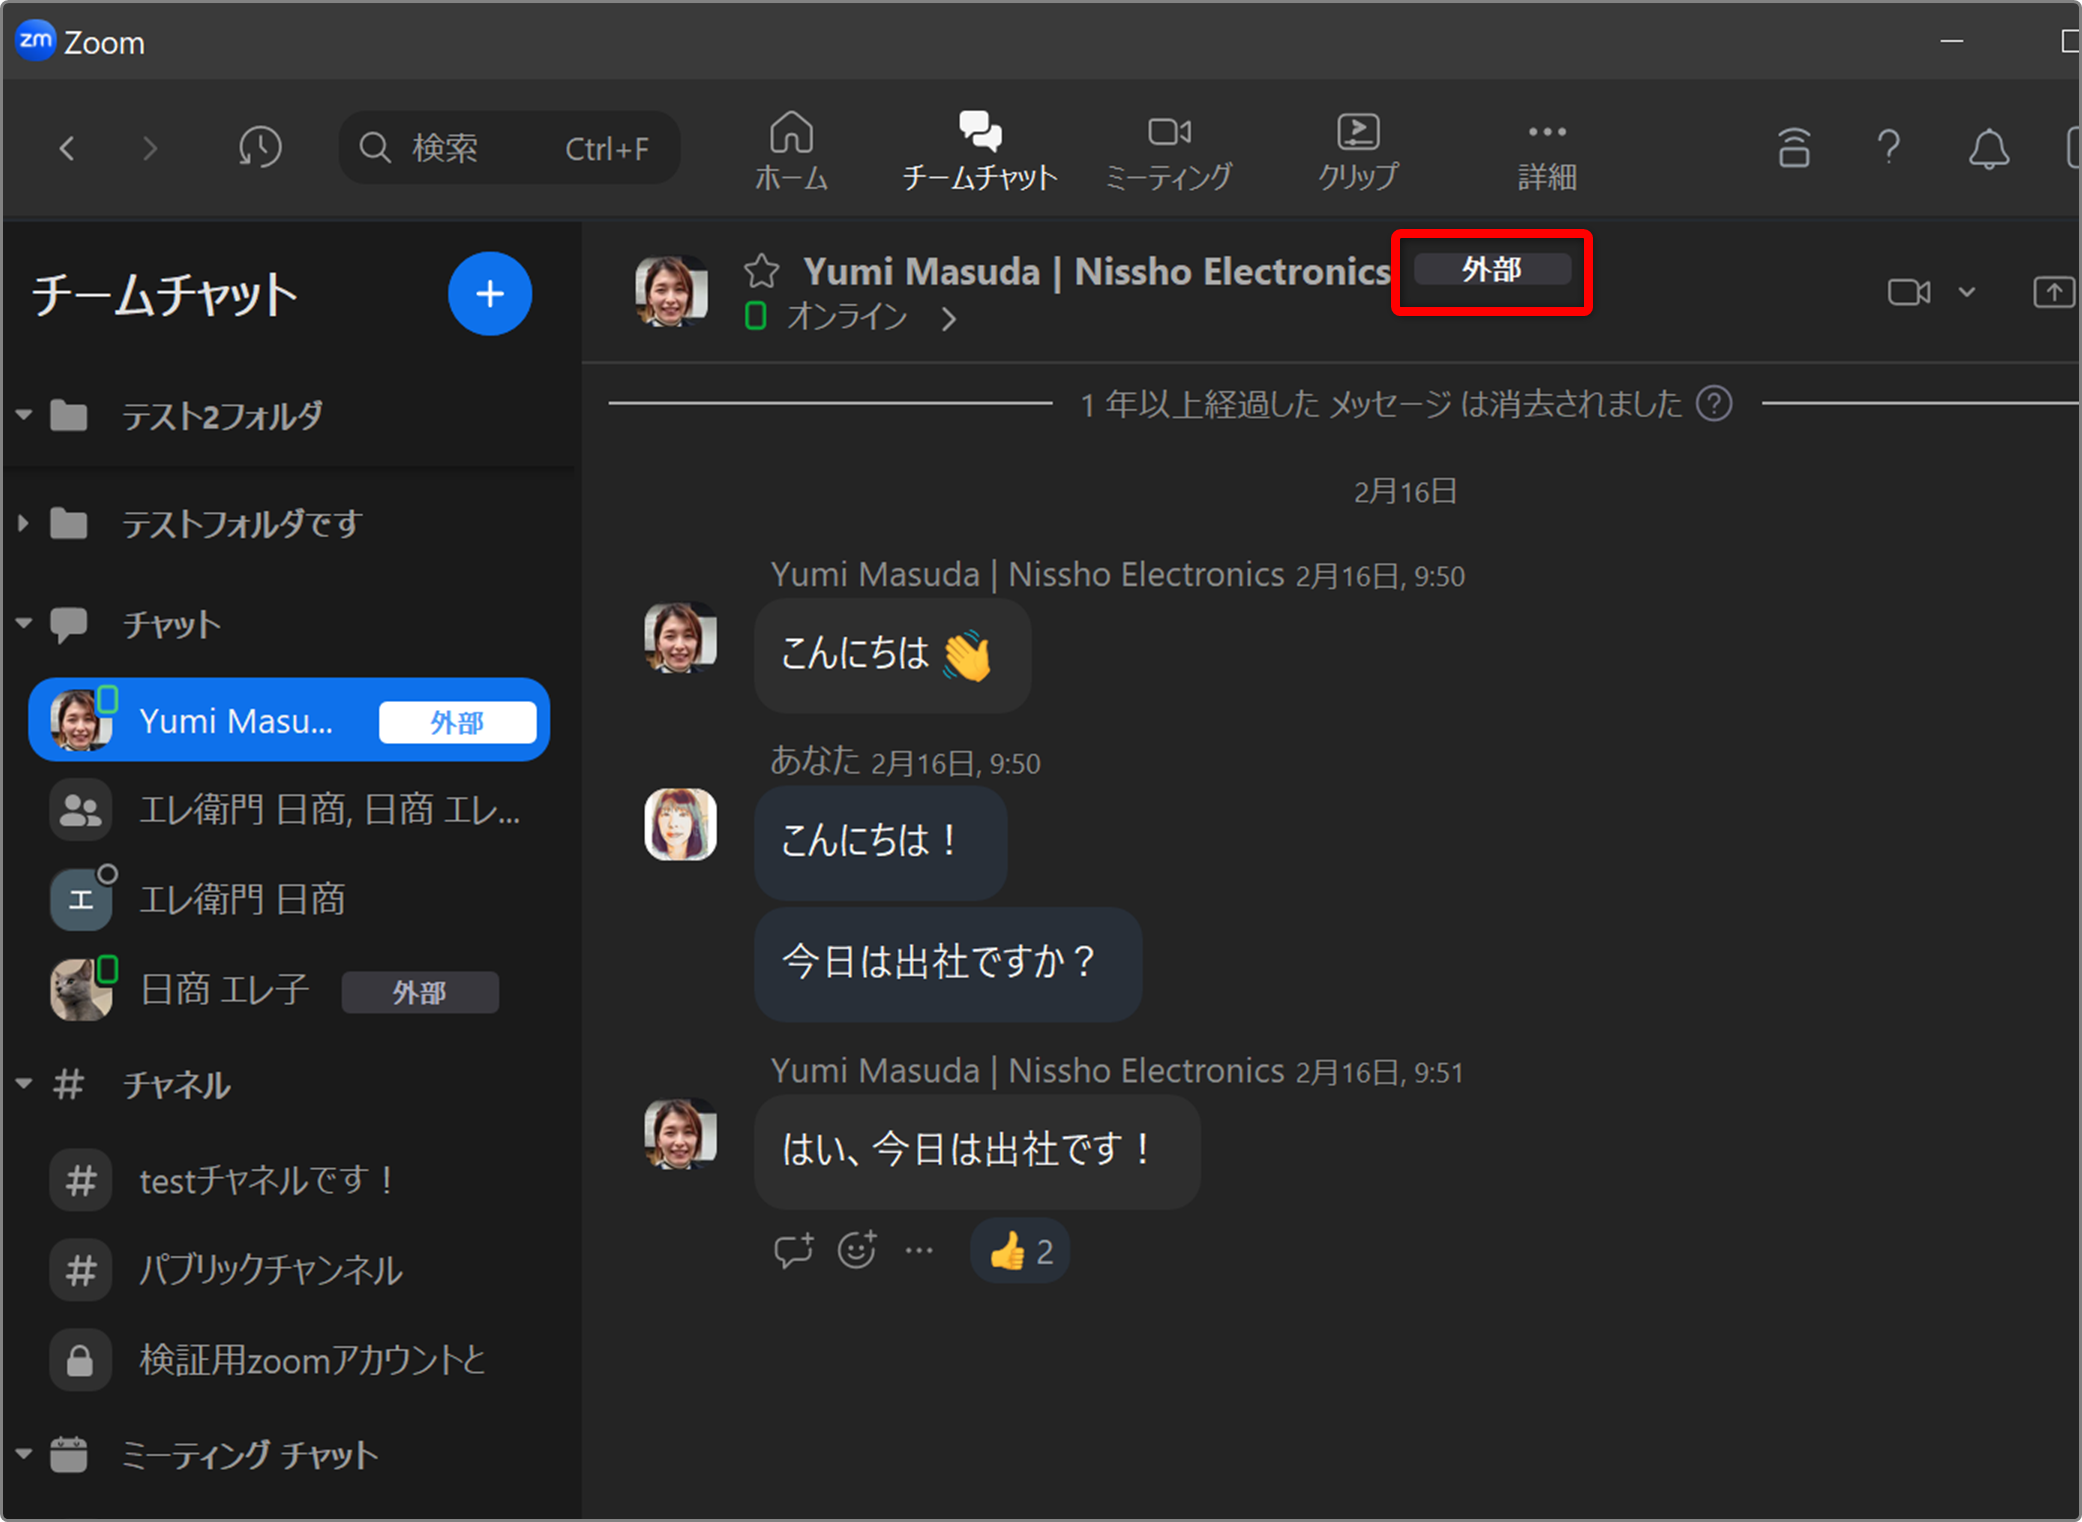Click the help icon beside the deleted-messages notice
This screenshot has width=2082, height=1522.
(x=1714, y=404)
